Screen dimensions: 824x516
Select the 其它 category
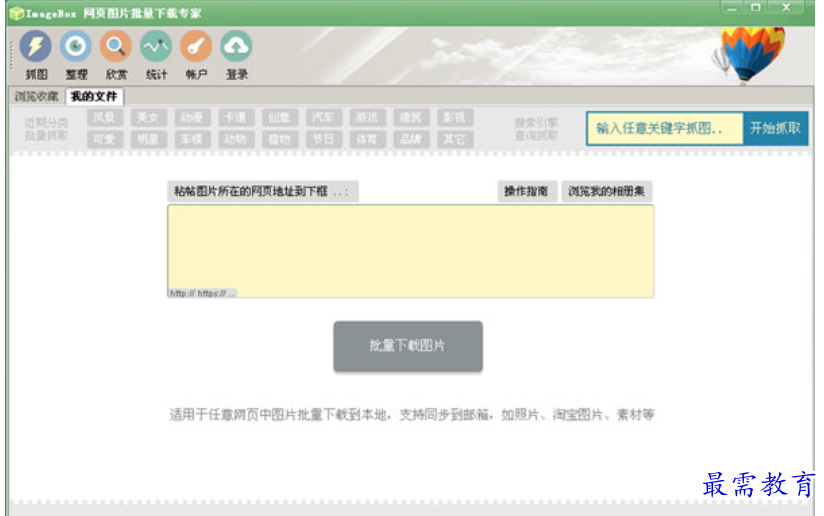click(455, 139)
